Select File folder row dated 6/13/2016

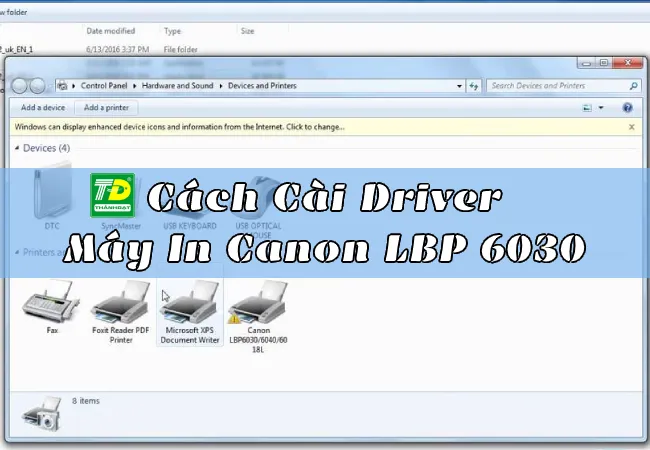[99, 49]
